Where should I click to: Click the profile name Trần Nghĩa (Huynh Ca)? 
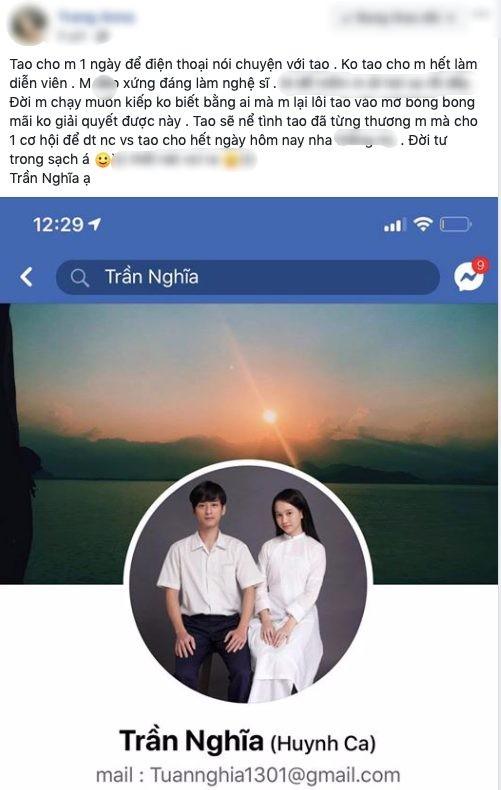coord(247,742)
